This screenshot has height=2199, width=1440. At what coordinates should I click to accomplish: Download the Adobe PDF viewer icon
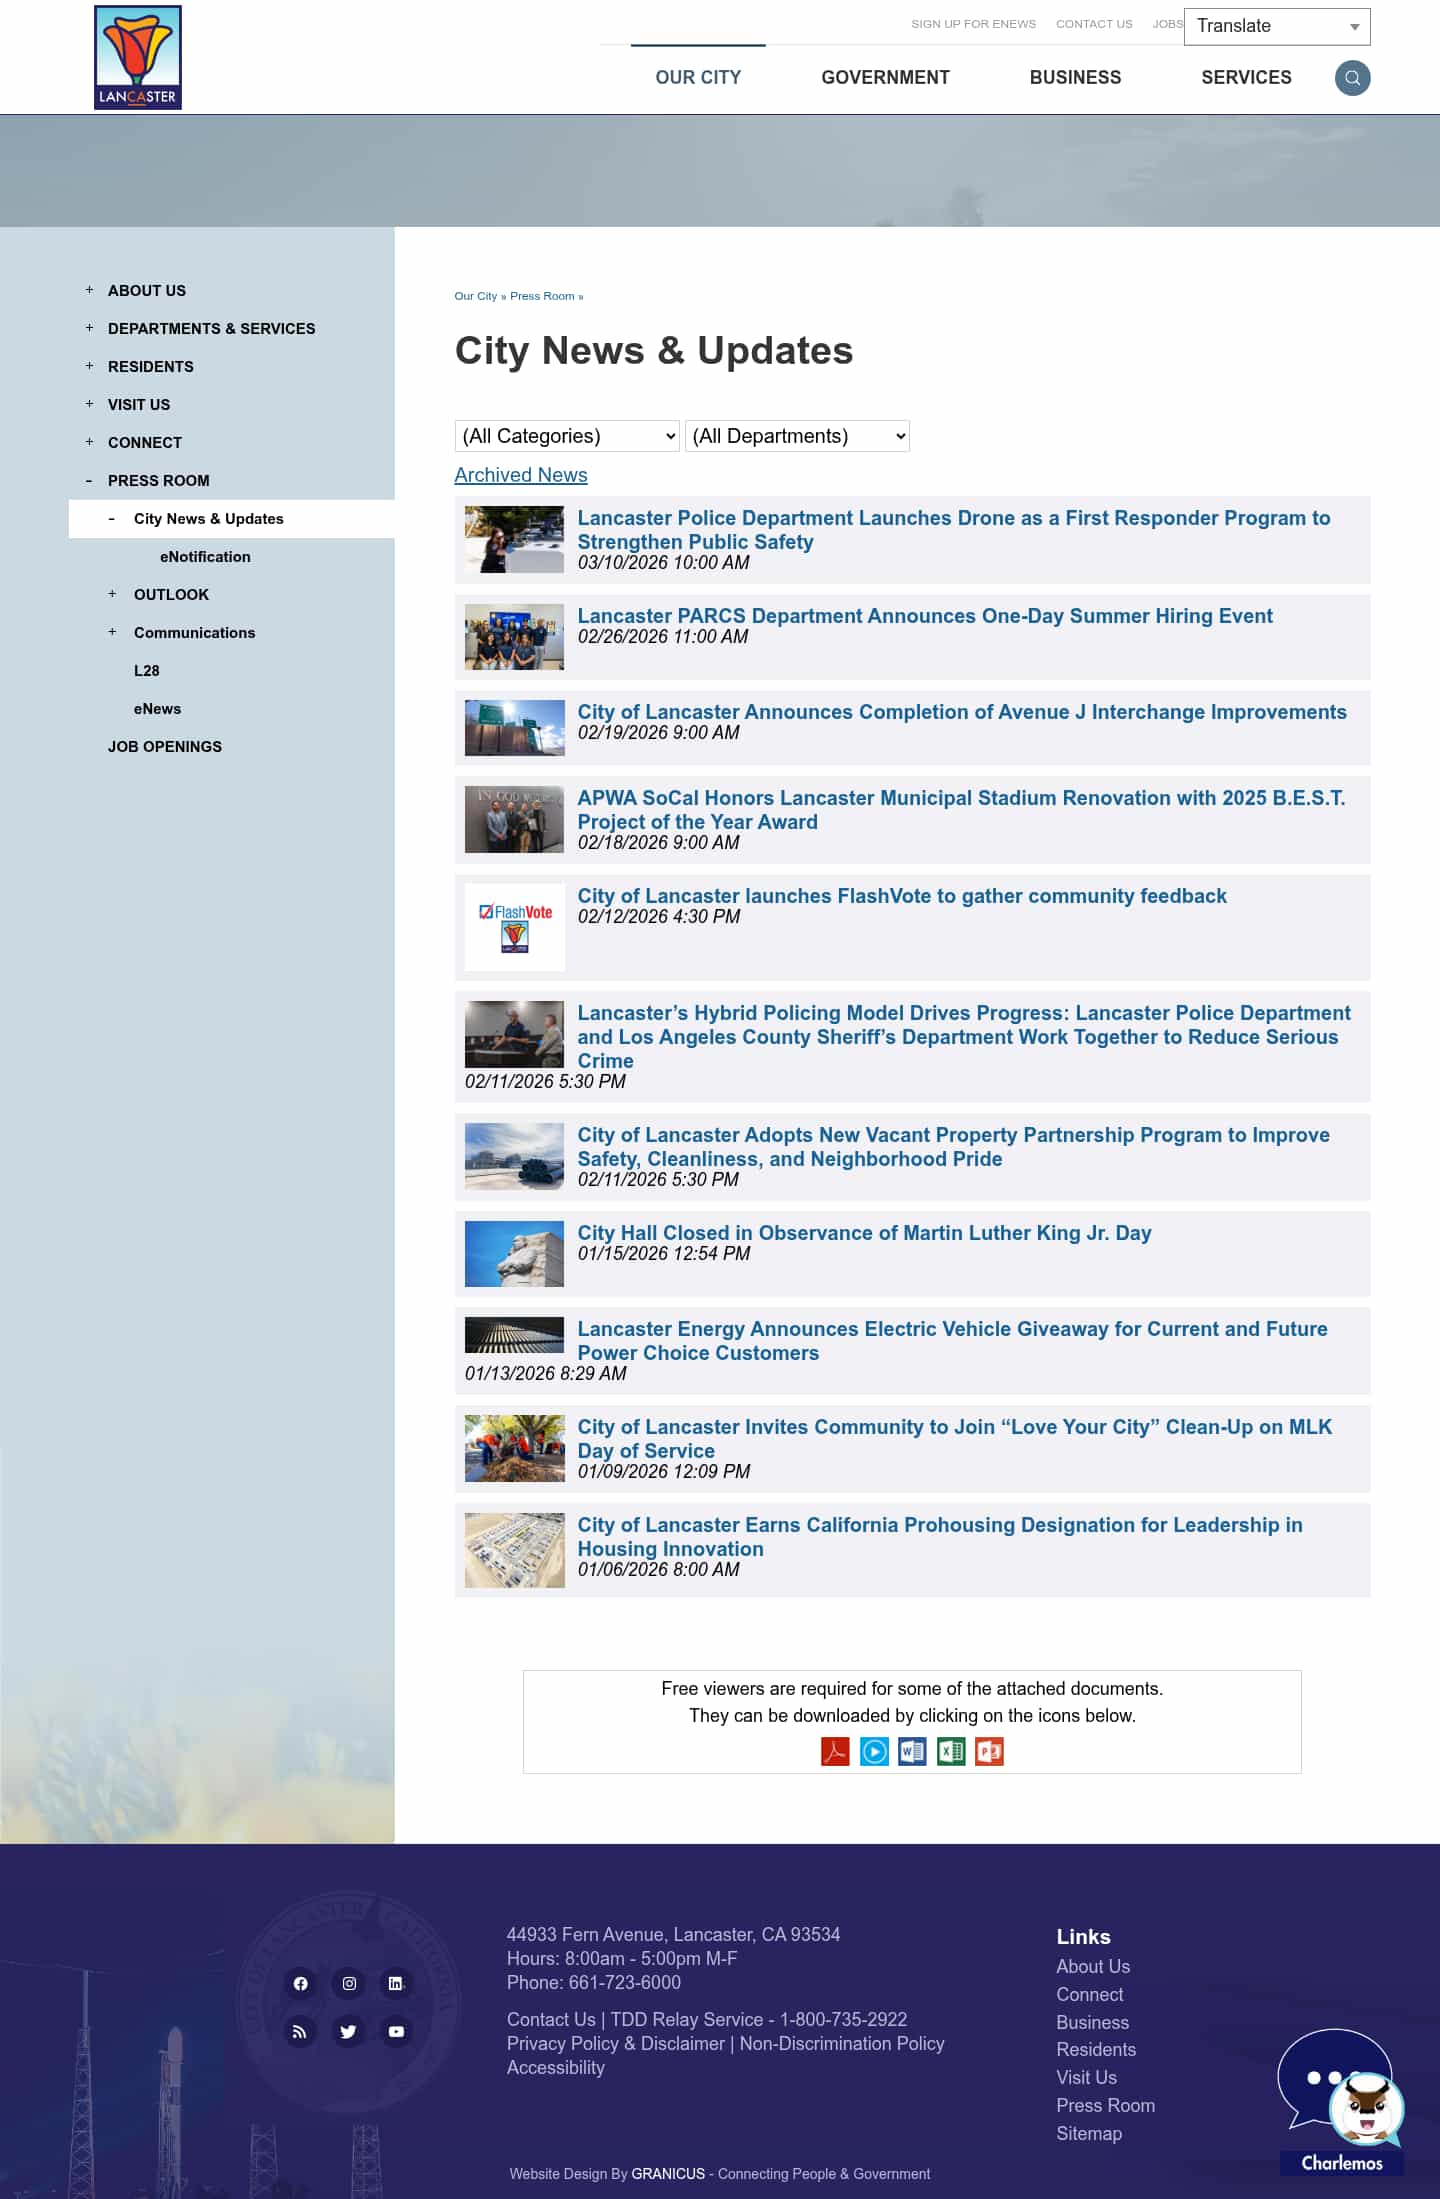coord(835,1752)
